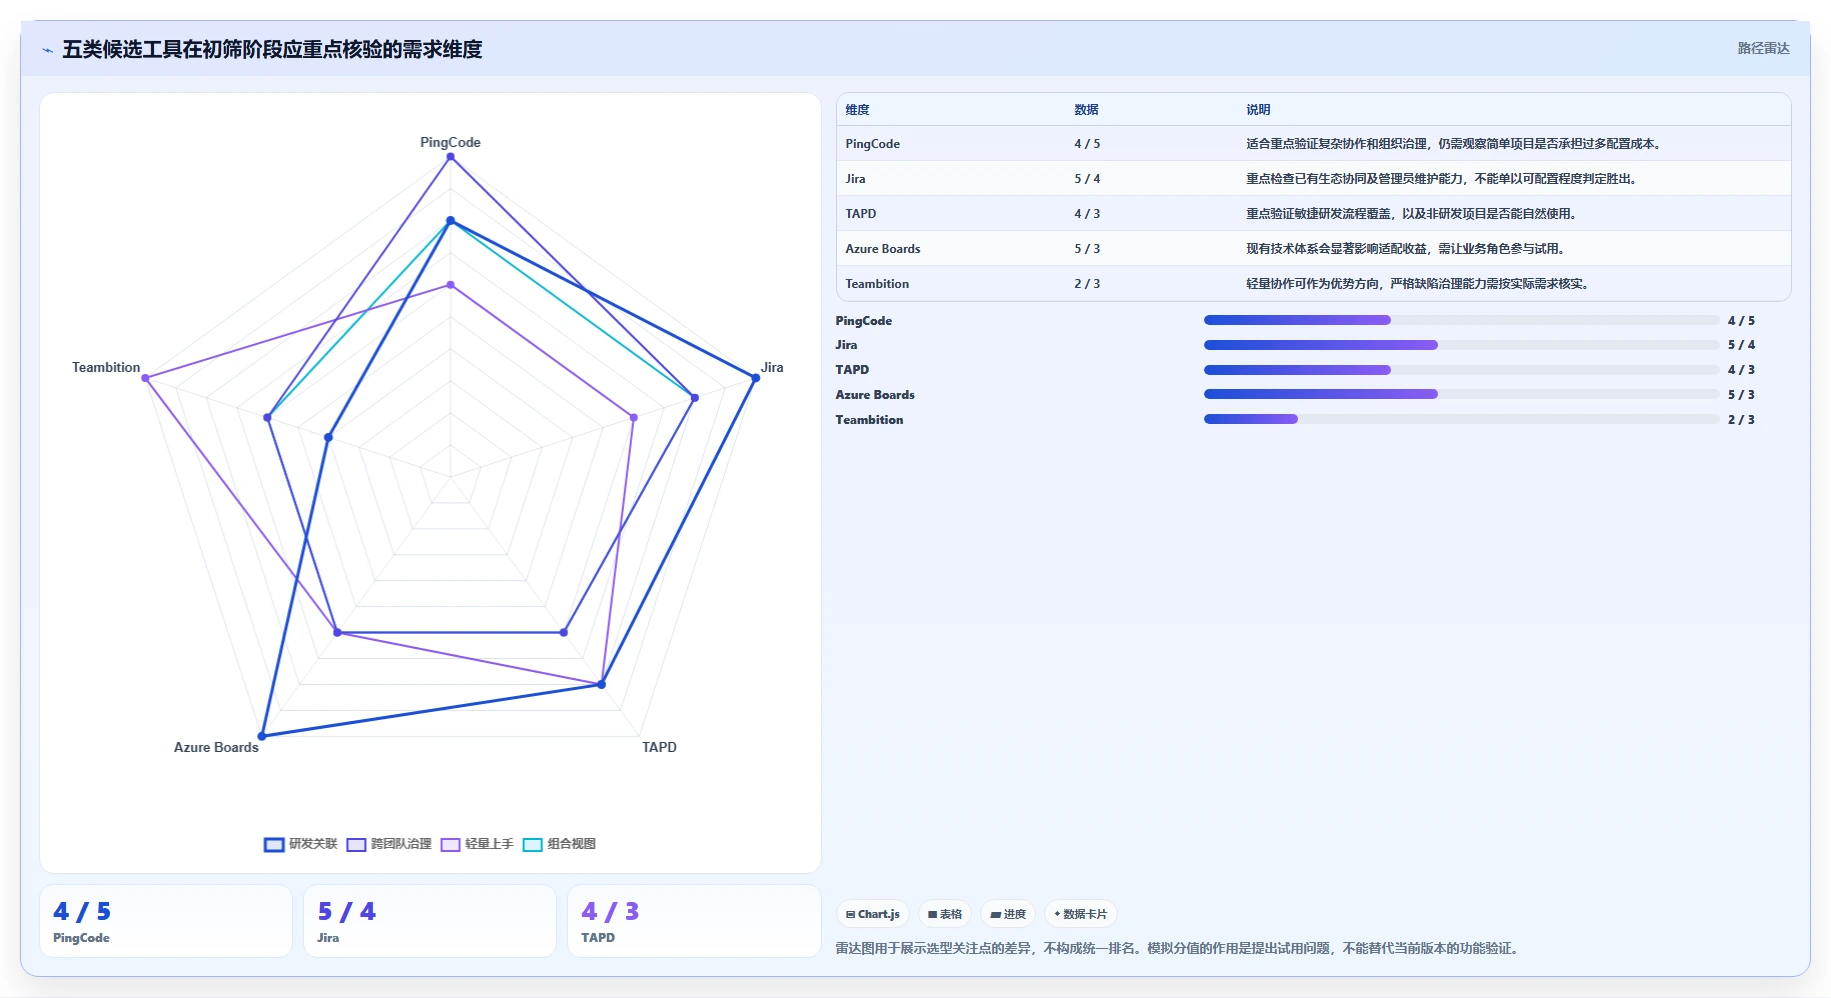Click the Jira axis label on the radar

[x=772, y=367]
